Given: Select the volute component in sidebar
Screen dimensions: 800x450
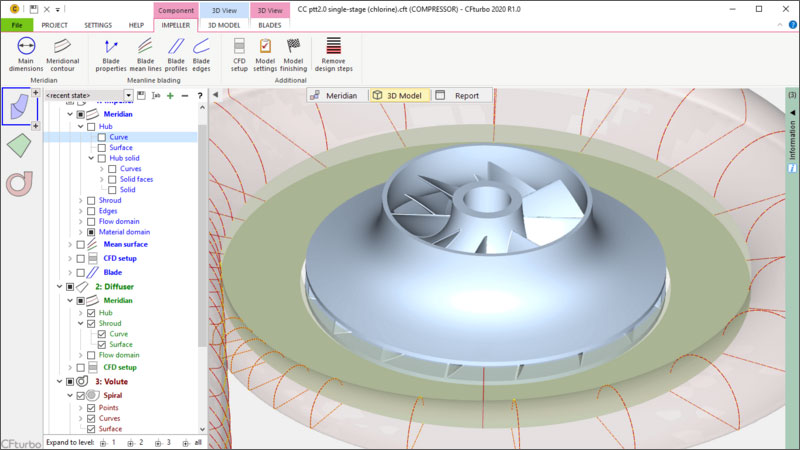Looking at the screenshot, I should point(18,184).
